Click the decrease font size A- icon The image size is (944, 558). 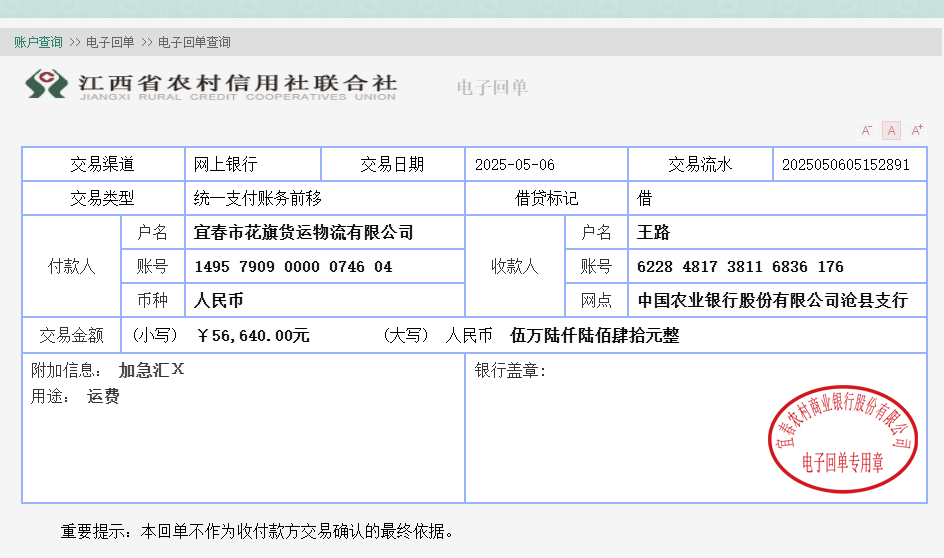866,130
